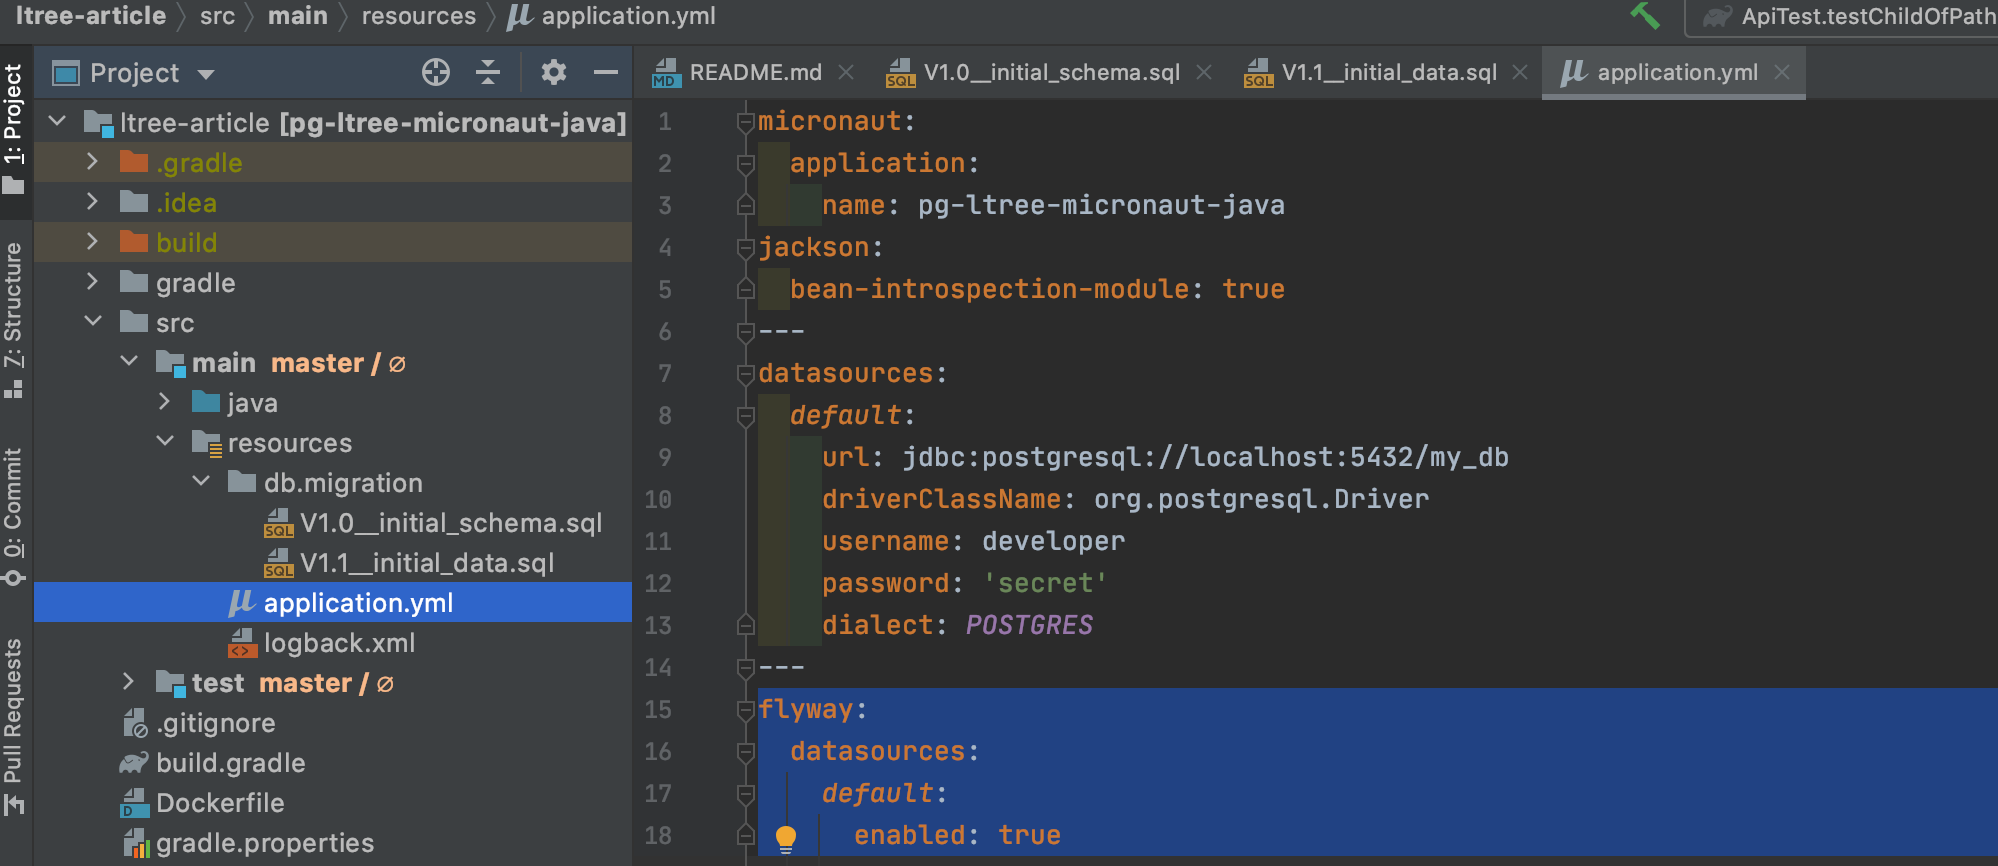The height and width of the screenshot is (866, 1998).
Task: Collapse the ltree-article root node
Action: point(57,121)
